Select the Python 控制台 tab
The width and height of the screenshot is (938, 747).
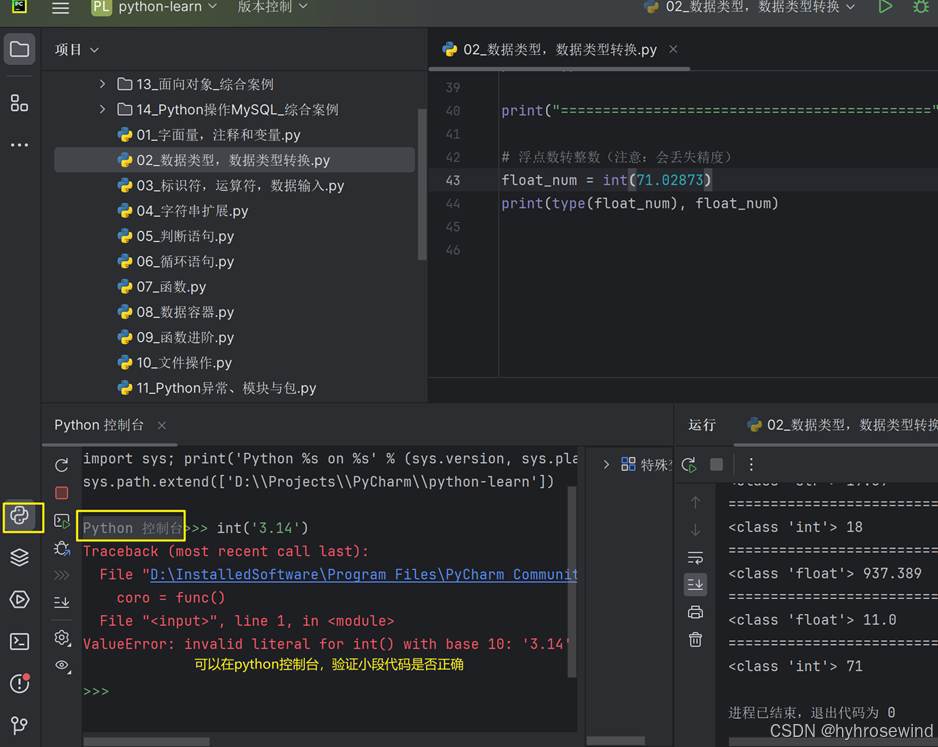pos(99,425)
